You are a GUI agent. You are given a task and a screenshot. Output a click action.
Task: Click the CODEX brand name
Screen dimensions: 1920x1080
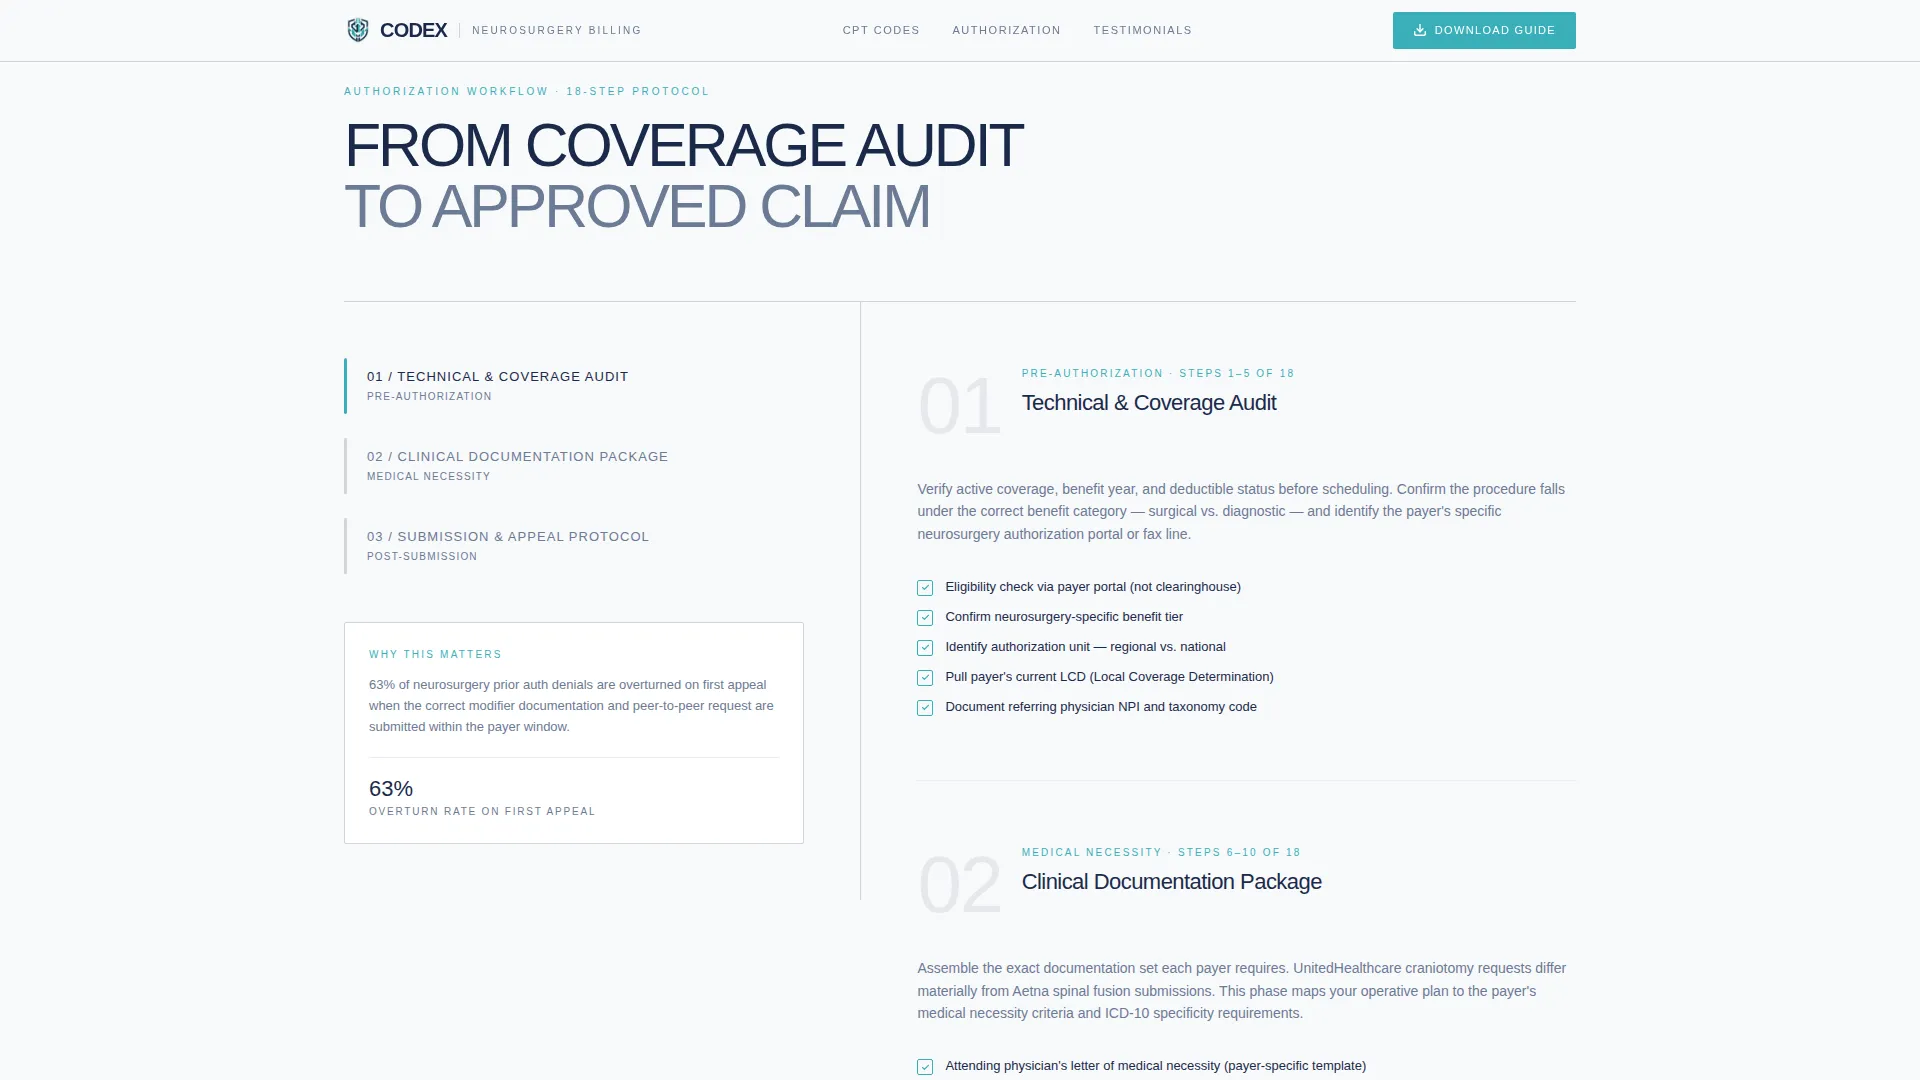tap(413, 30)
